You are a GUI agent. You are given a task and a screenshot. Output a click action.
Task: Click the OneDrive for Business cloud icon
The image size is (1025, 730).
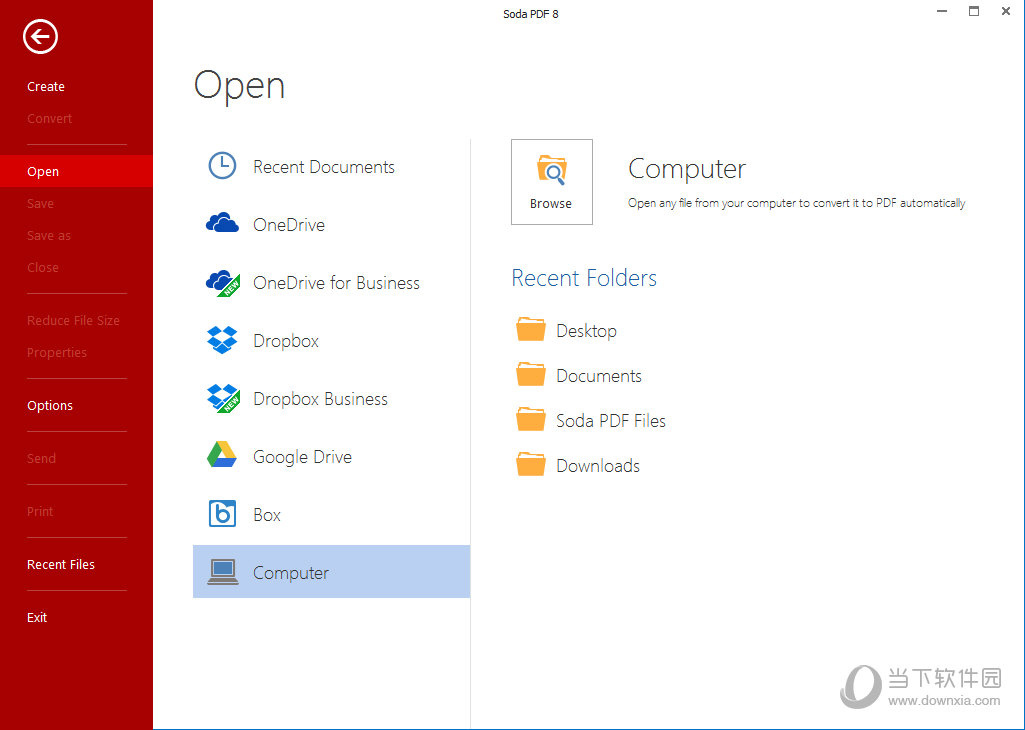point(223,283)
